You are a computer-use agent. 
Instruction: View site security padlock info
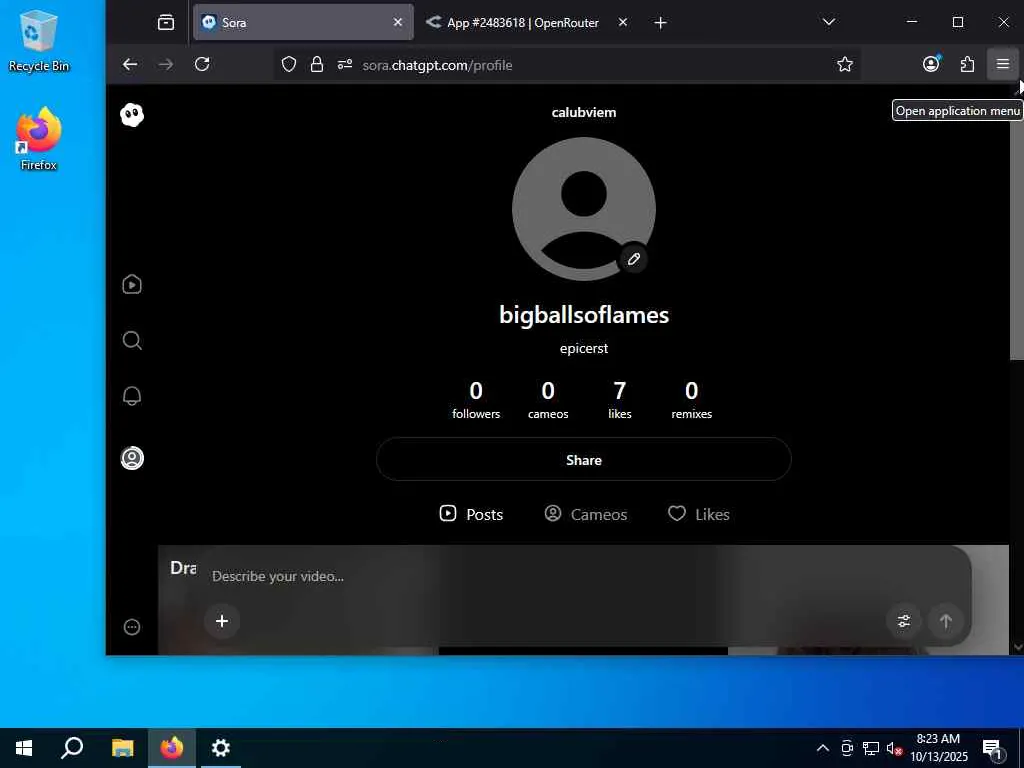[317, 64]
